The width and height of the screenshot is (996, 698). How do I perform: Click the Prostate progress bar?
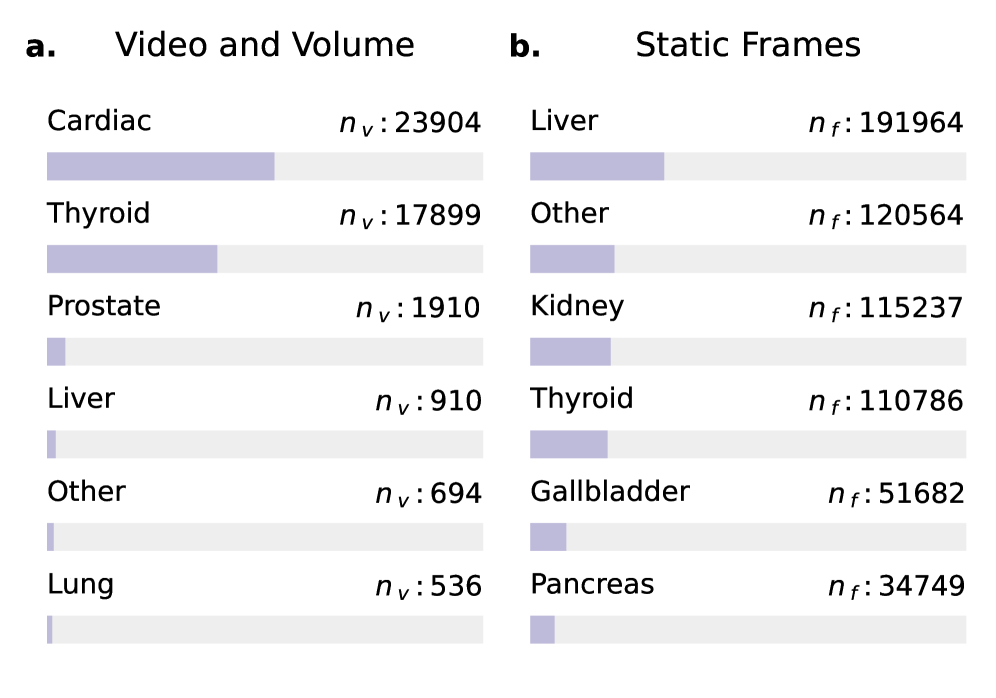[264, 352]
